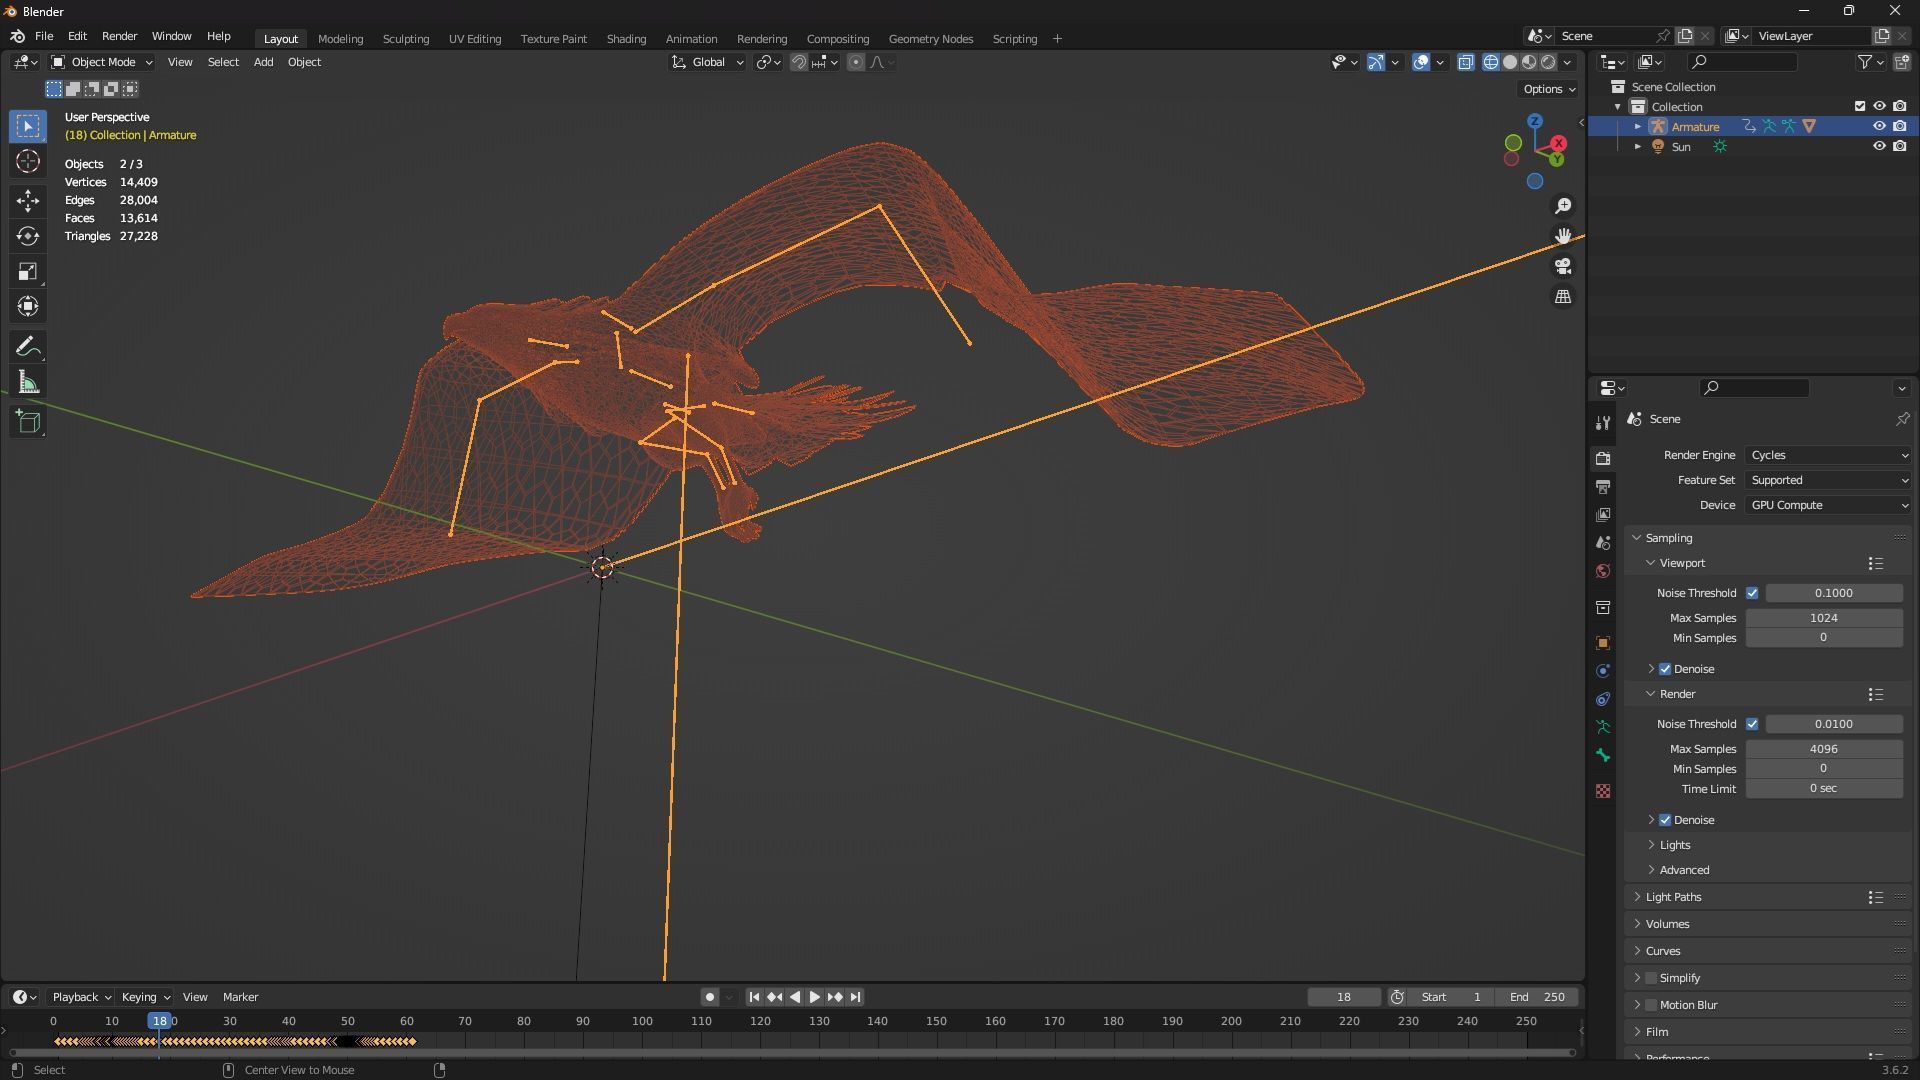Play the animation forward
Viewport: 1920px width, 1080px height.
[x=814, y=997]
